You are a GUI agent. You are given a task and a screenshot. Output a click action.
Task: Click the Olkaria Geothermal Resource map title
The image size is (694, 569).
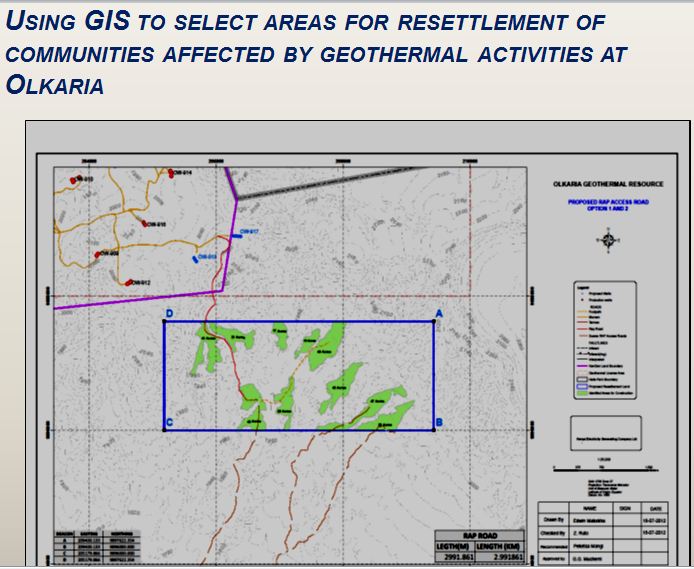coord(606,185)
